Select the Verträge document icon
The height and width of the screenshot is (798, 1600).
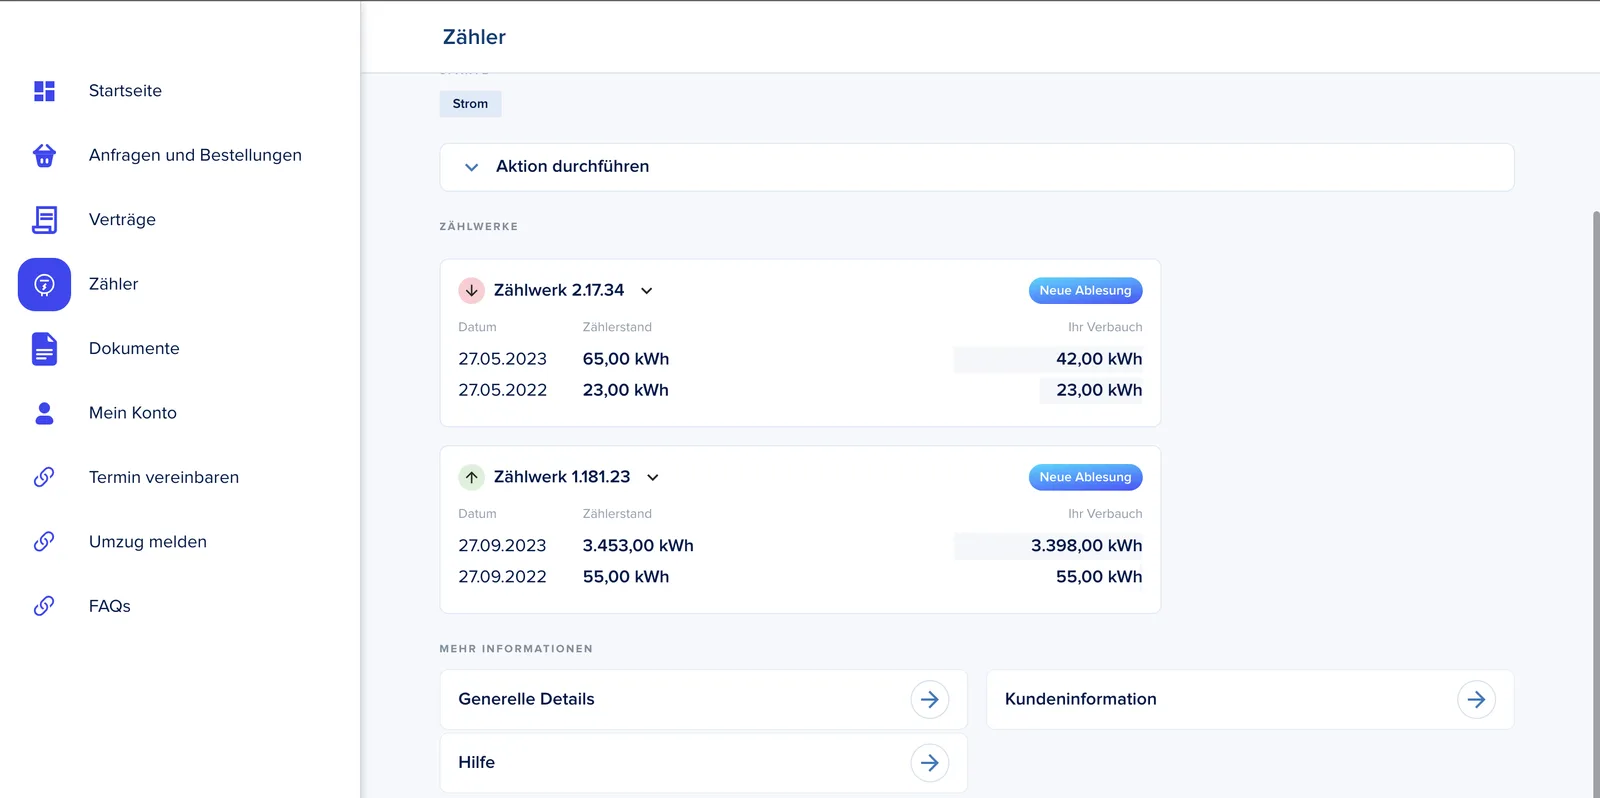pos(44,220)
